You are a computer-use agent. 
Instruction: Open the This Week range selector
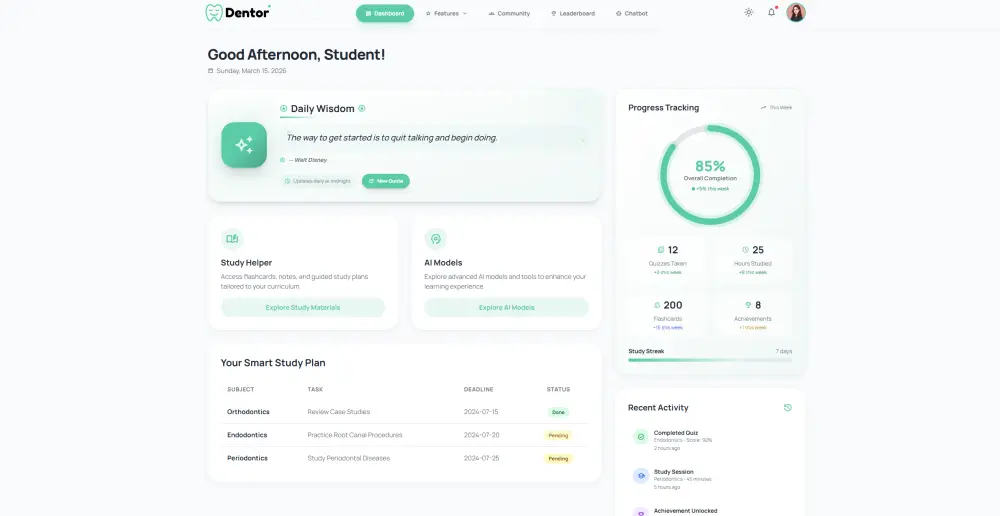[x=776, y=108]
